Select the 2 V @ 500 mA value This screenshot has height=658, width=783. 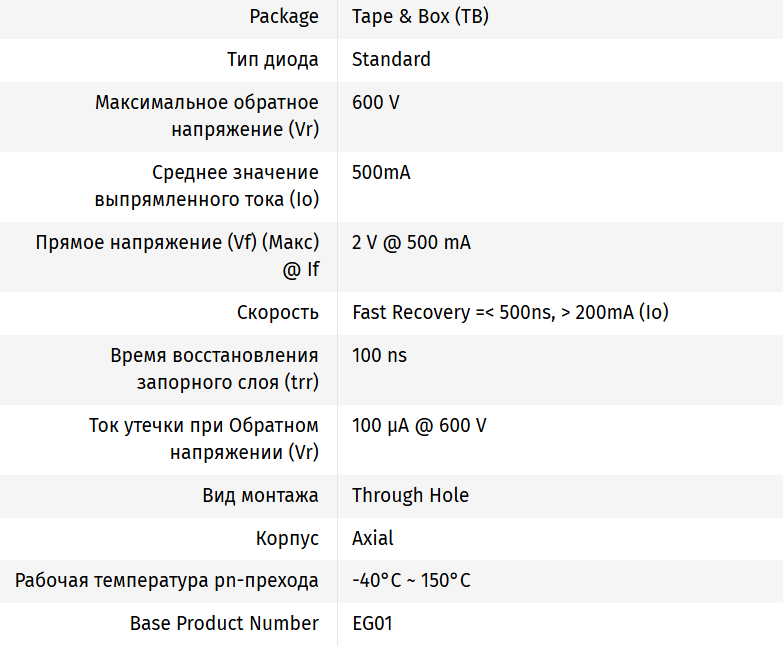coord(411,242)
